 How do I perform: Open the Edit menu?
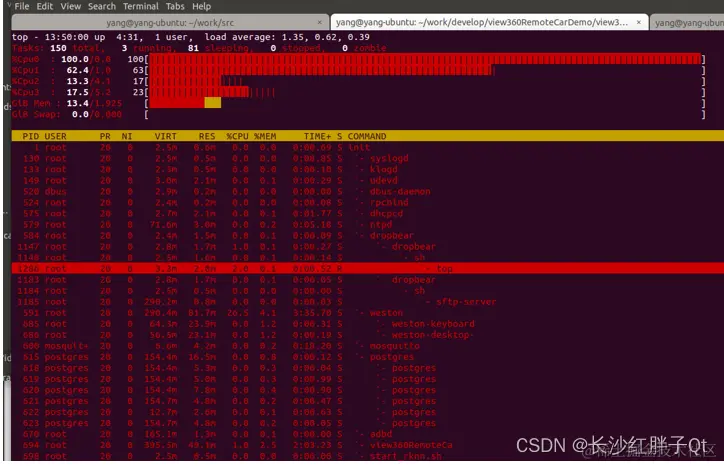[x=45, y=6]
